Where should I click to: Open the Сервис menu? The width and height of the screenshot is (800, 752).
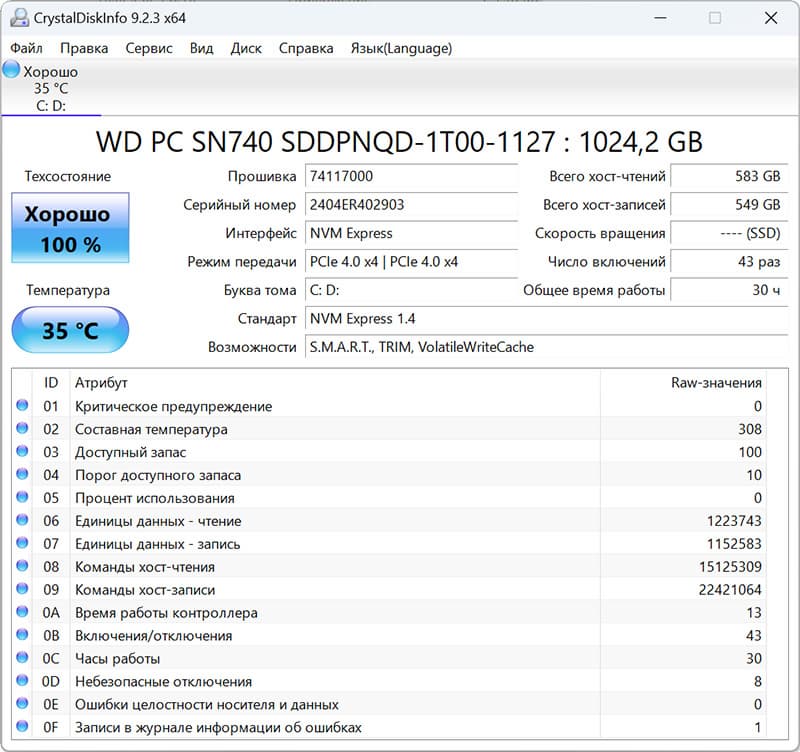[x=149, y=48]
